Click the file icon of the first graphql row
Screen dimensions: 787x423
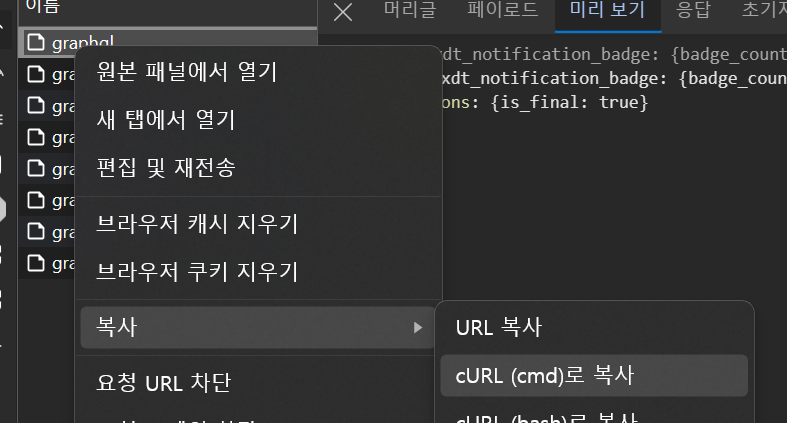point(36,43)
